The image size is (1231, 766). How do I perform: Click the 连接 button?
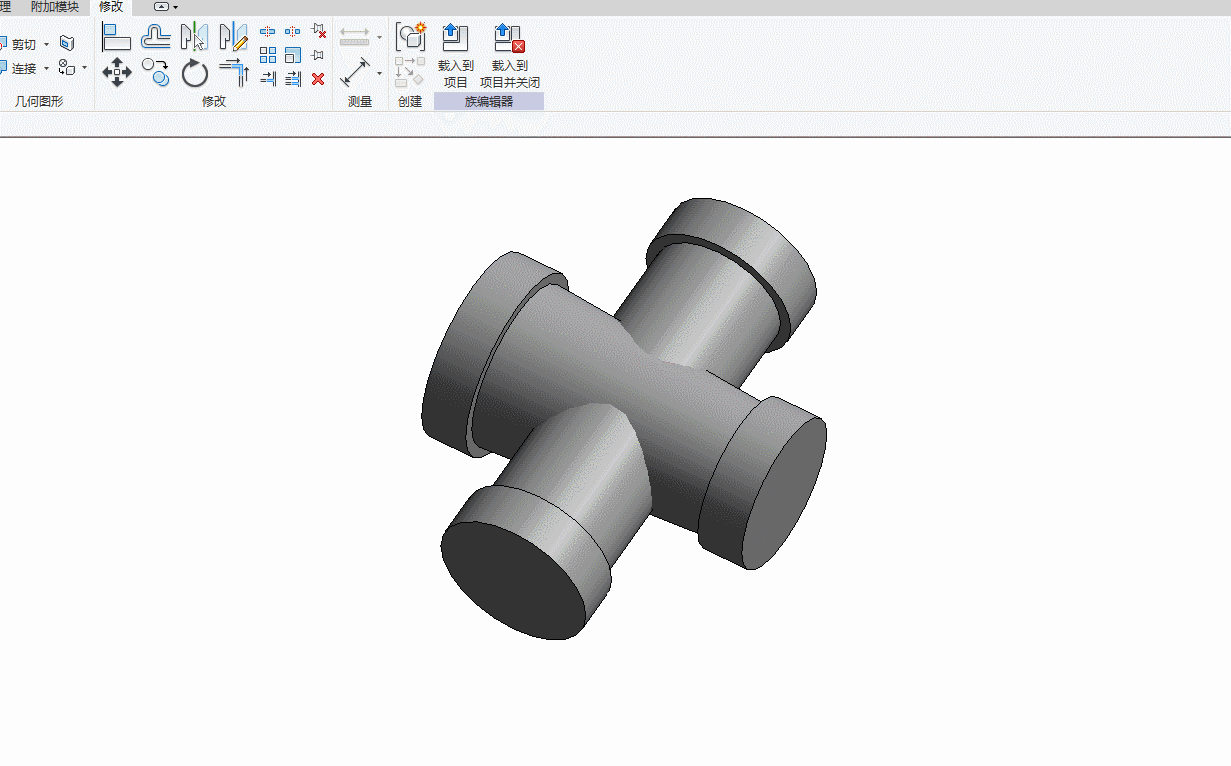pos(17,69)
